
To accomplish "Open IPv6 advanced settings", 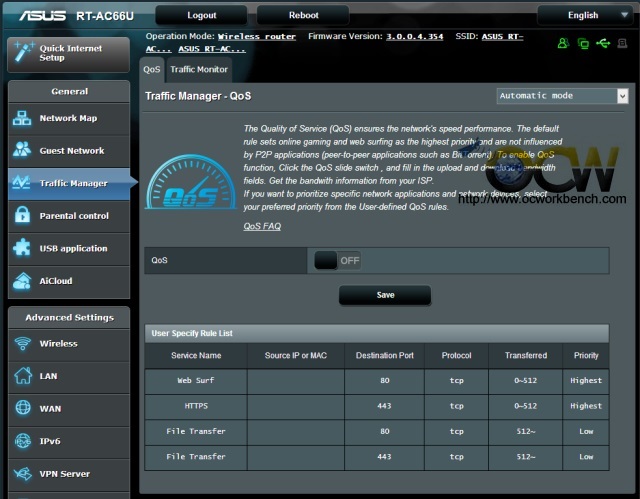I will tap(69, 441).
